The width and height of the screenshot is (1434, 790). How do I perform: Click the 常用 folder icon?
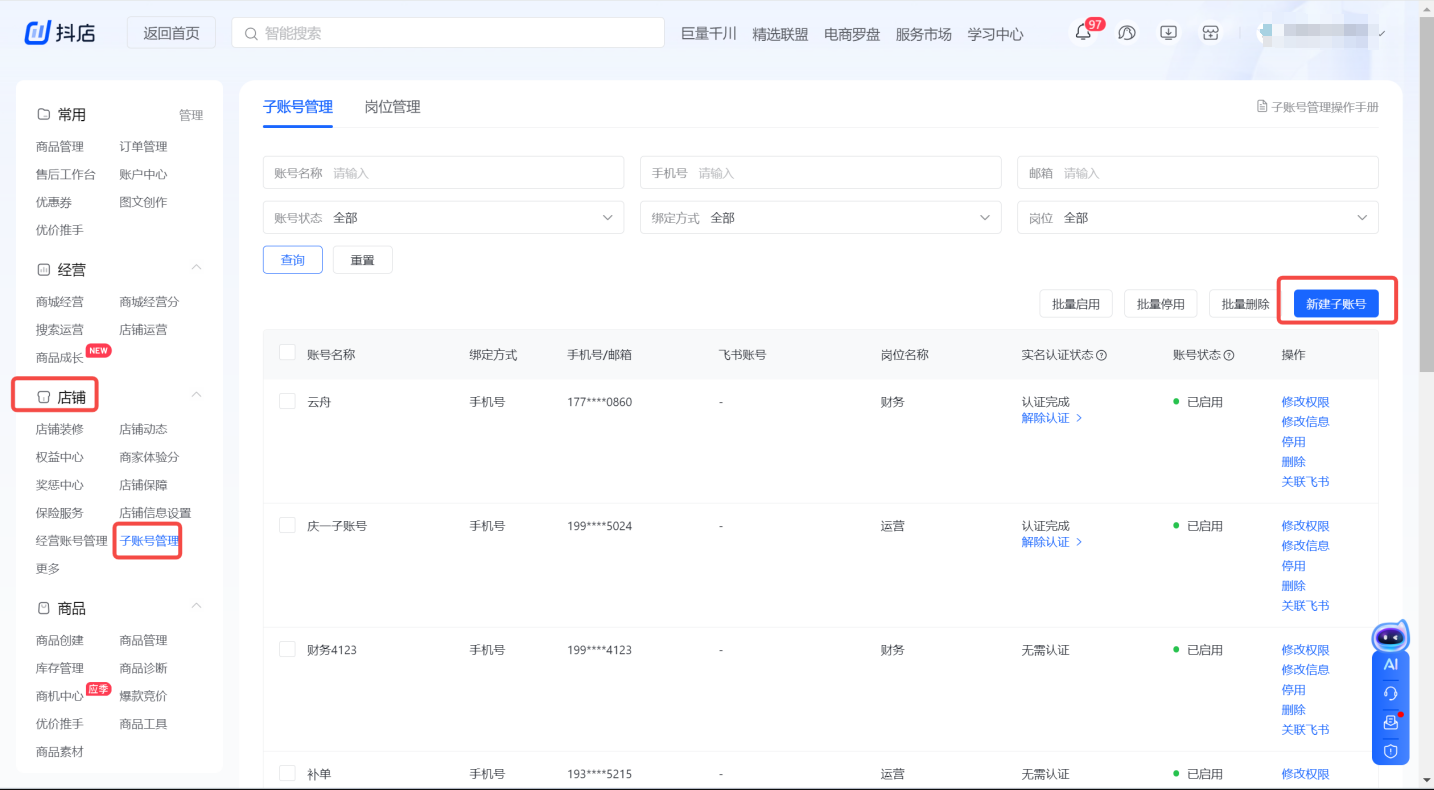[x=43, y=114]
